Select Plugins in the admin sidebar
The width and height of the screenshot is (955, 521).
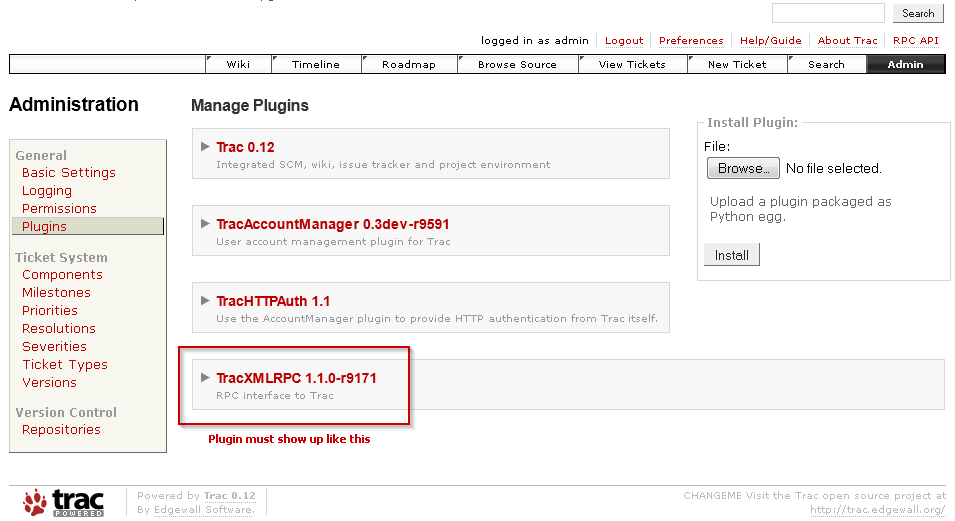[x=88, y=226]
